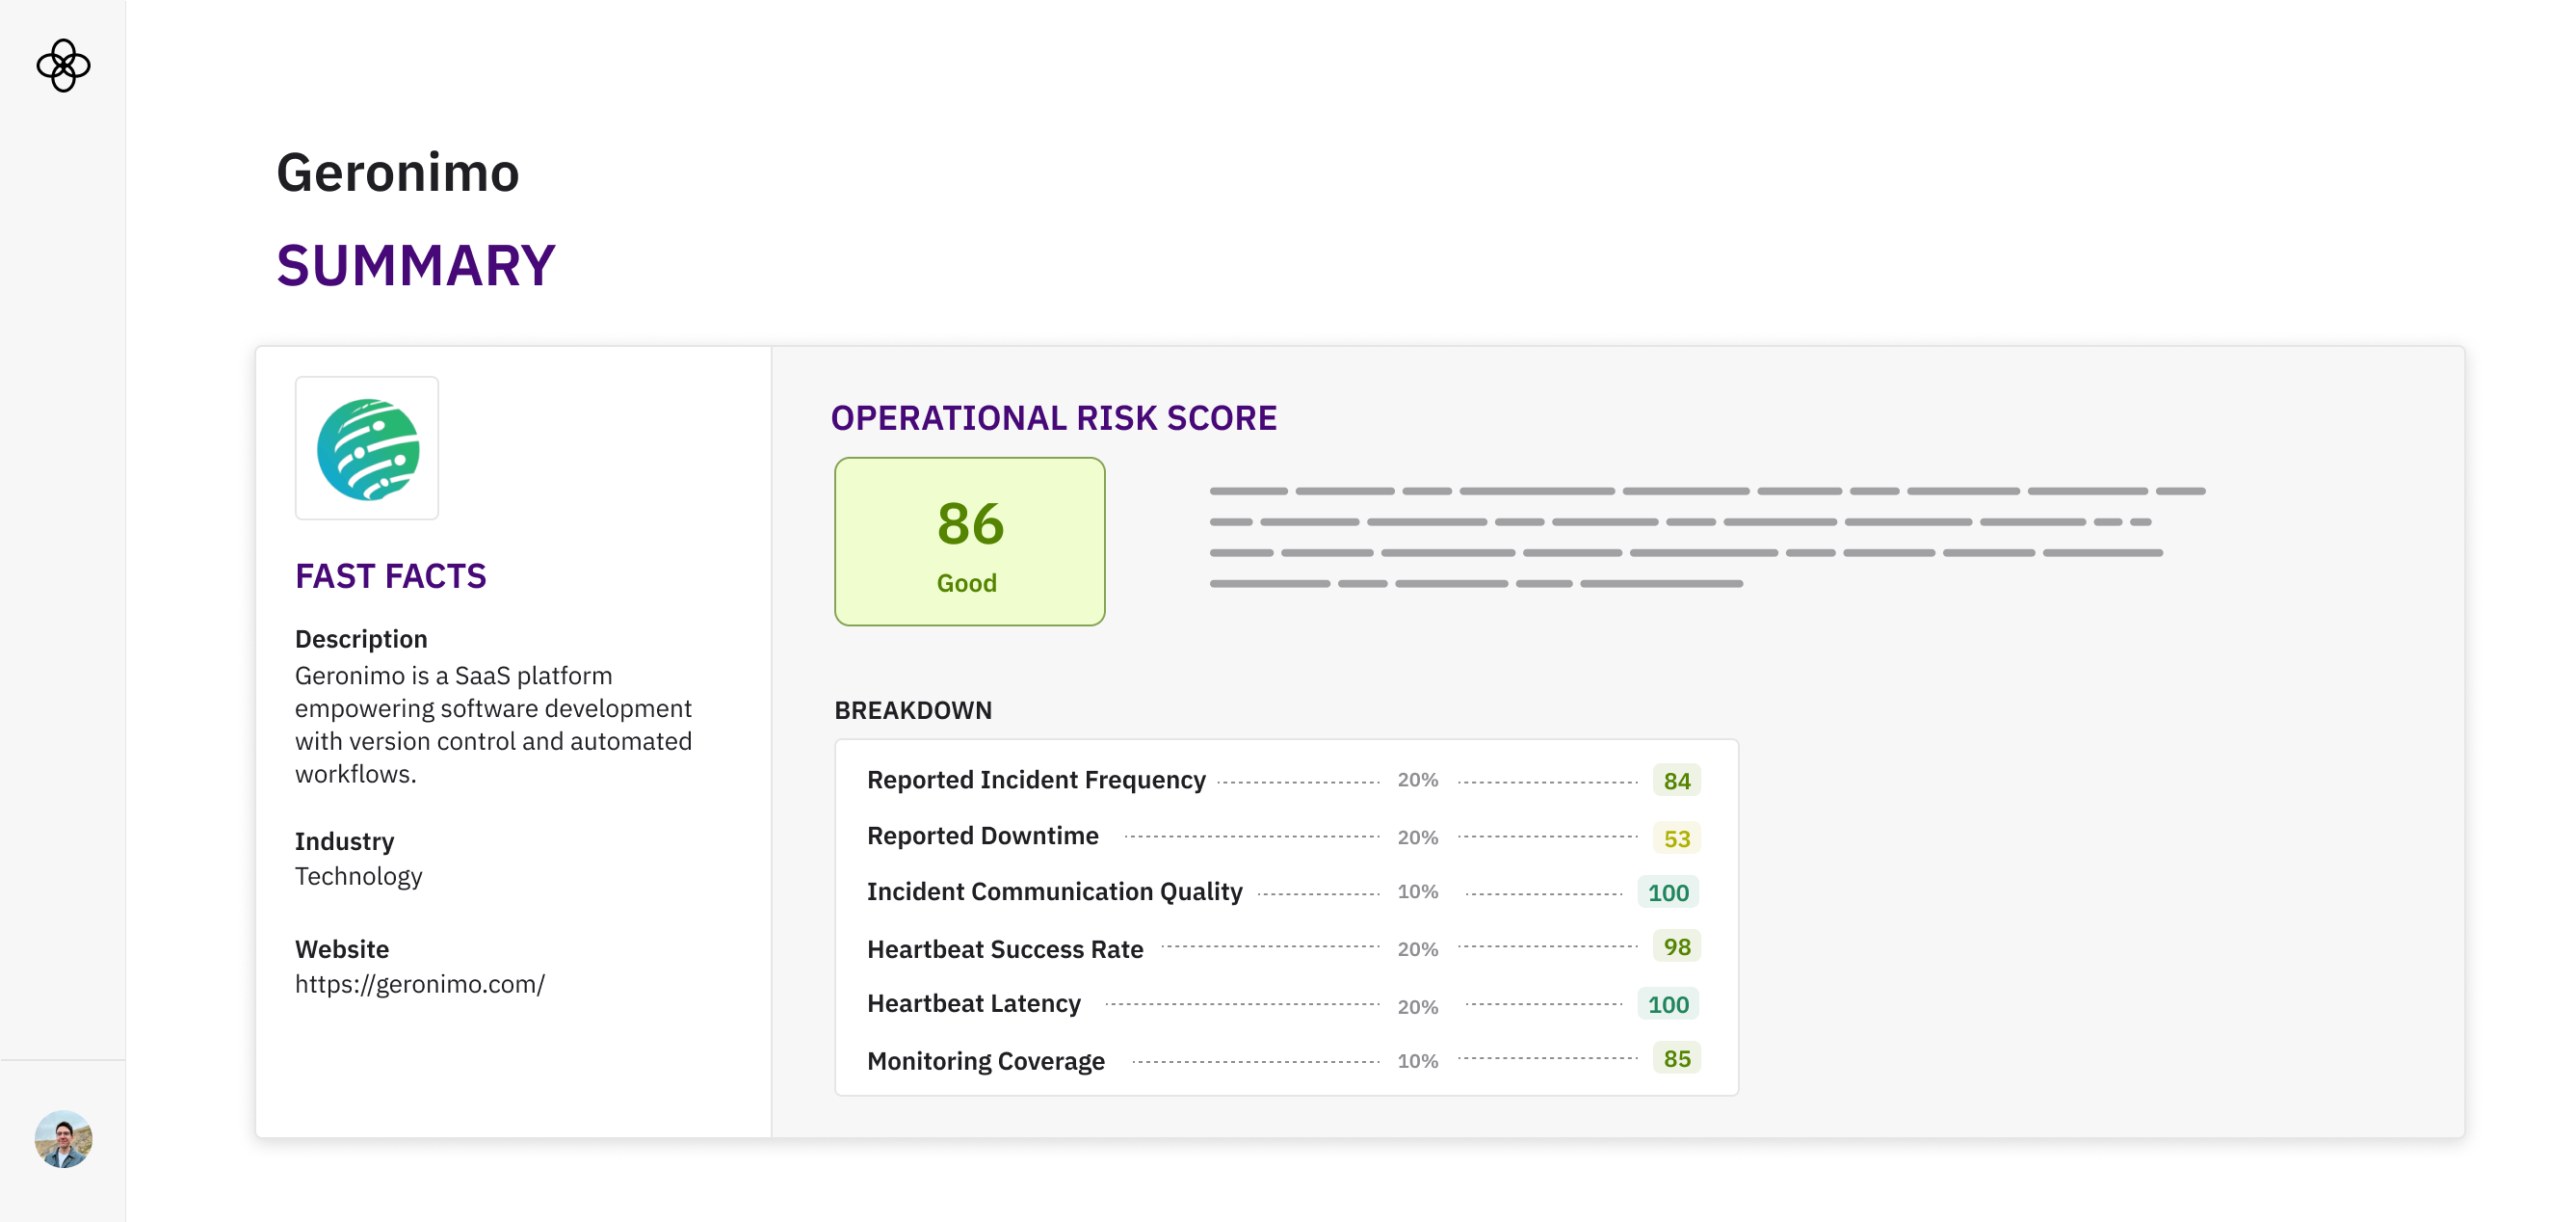Click the Technology industry value
Viewport: 2576px width, 1222px height.
(358, 876)
